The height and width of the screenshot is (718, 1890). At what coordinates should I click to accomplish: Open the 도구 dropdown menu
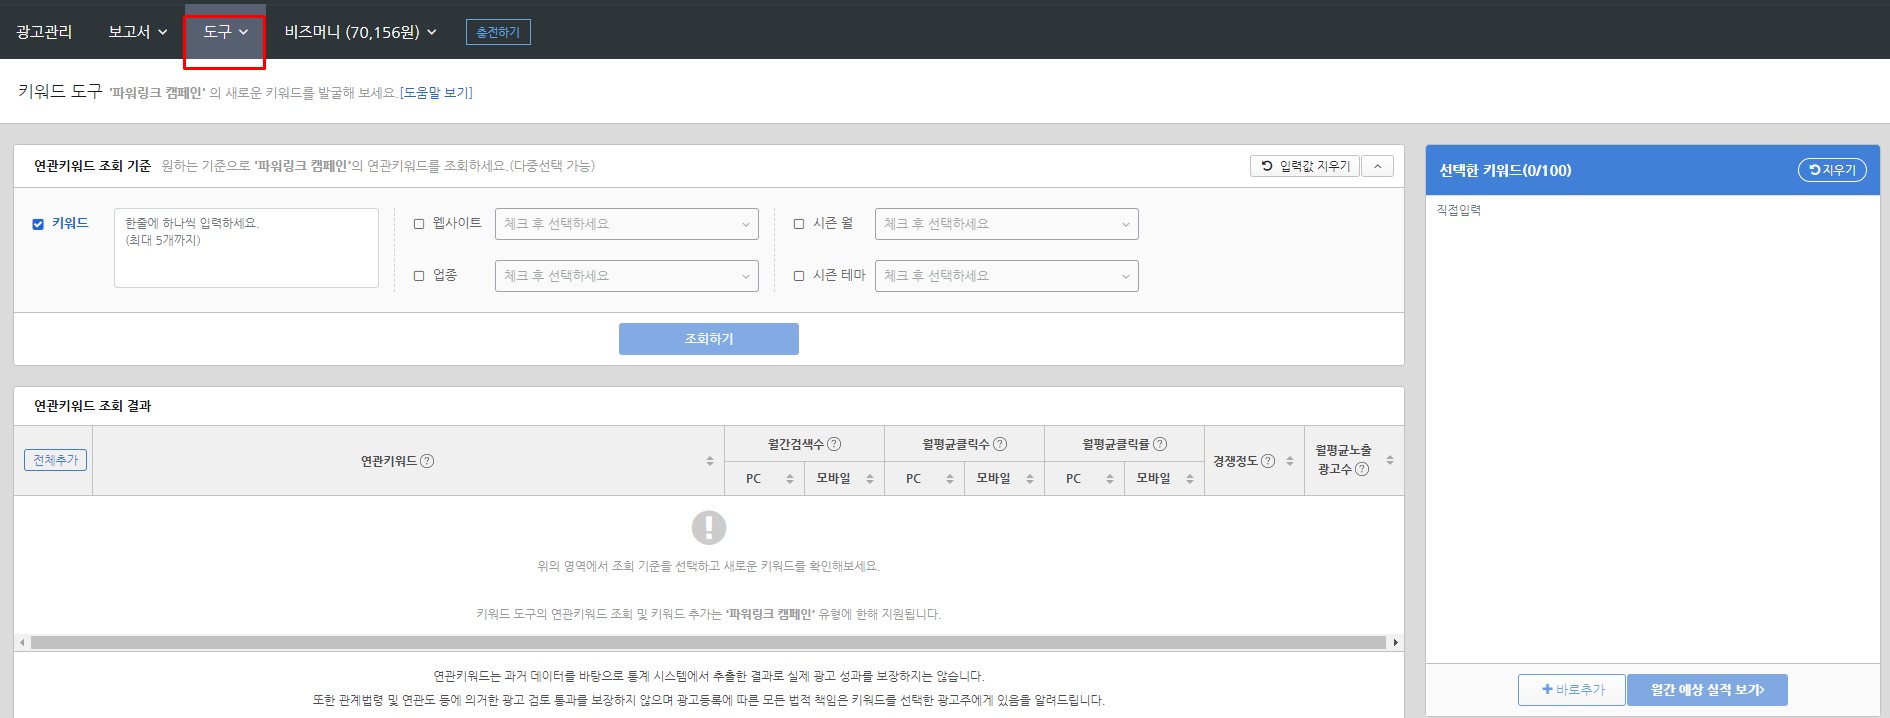[225, 32]
